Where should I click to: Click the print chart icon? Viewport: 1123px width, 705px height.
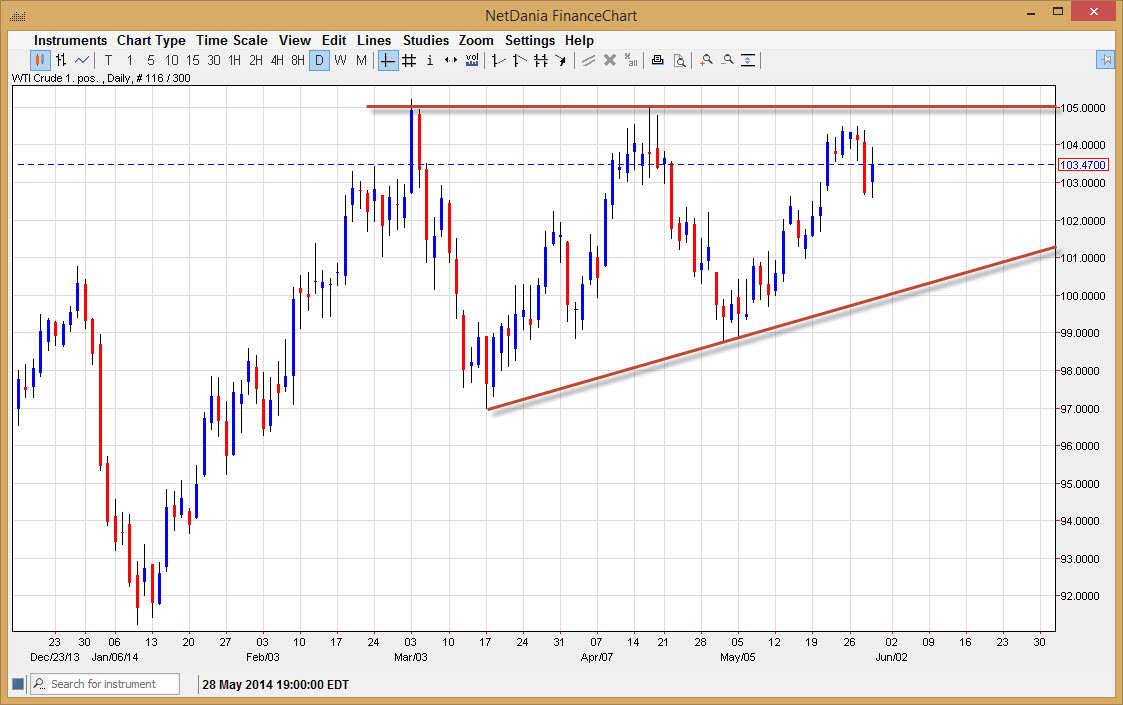point(657,60)
